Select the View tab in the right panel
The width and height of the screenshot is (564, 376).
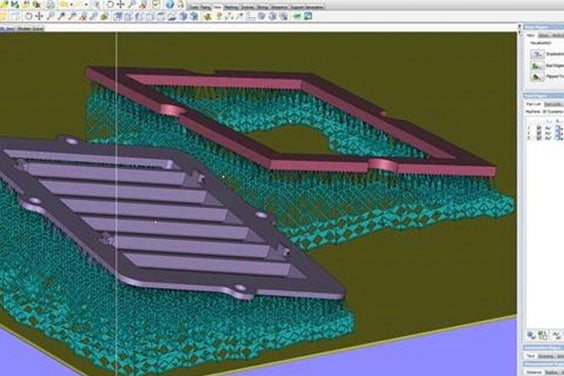(530, 35)
